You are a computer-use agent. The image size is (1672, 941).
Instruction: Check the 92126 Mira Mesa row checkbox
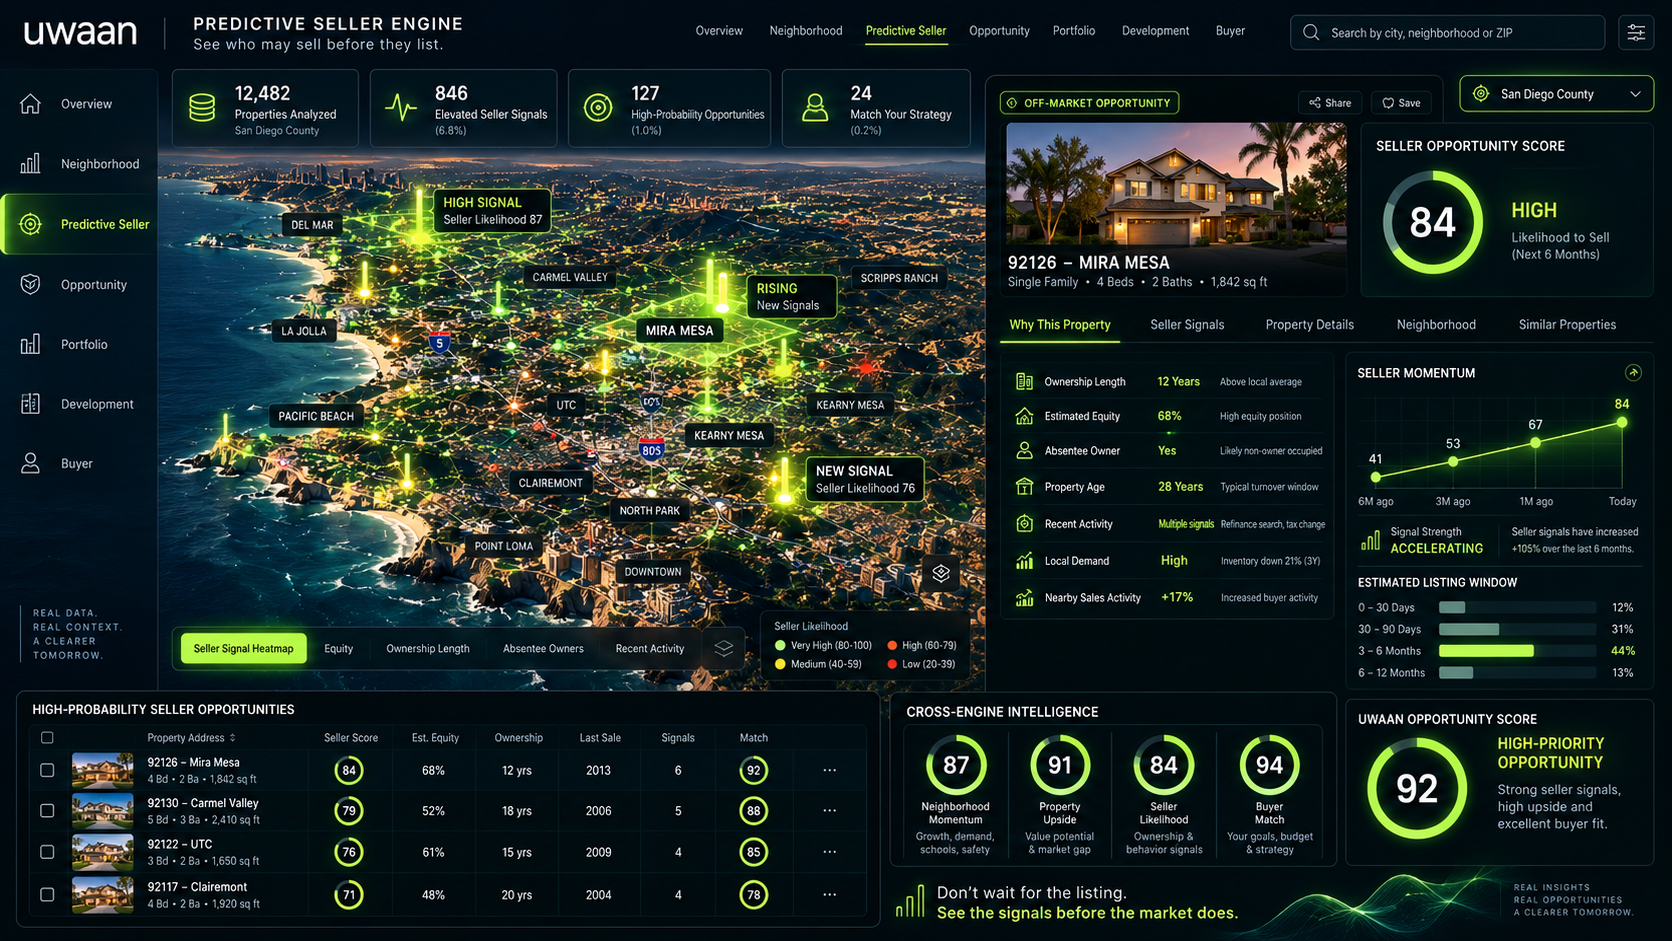tap(47, 770)
